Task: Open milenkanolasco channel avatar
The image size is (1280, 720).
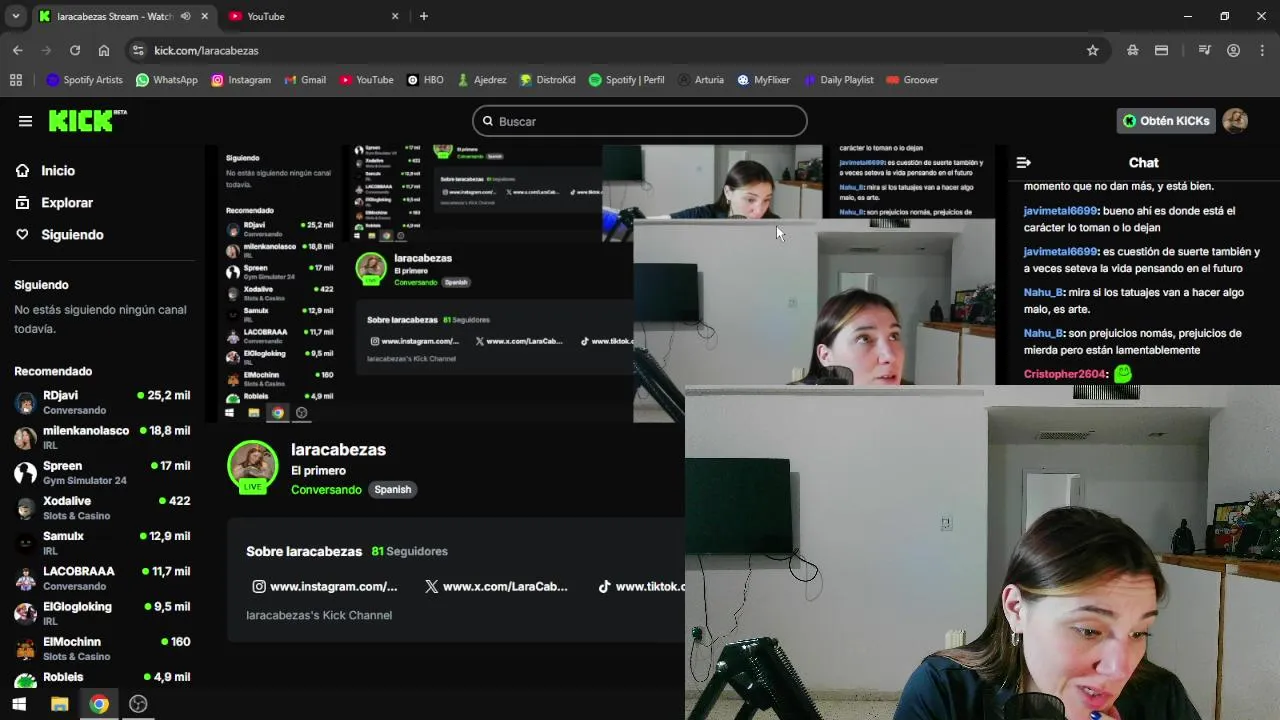Action: [25, 438]
